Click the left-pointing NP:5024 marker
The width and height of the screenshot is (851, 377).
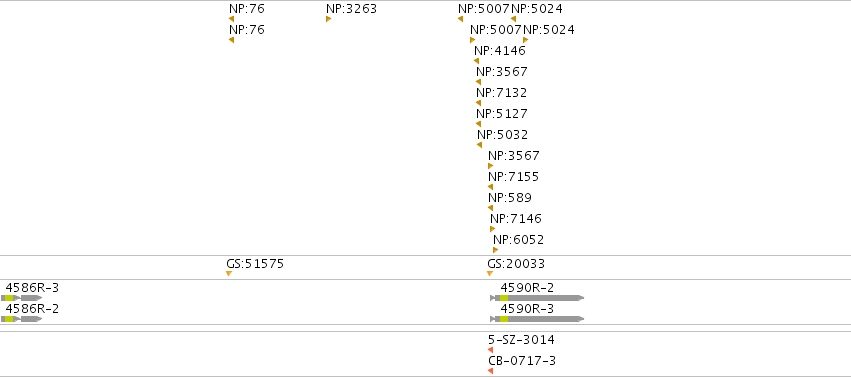513,19
